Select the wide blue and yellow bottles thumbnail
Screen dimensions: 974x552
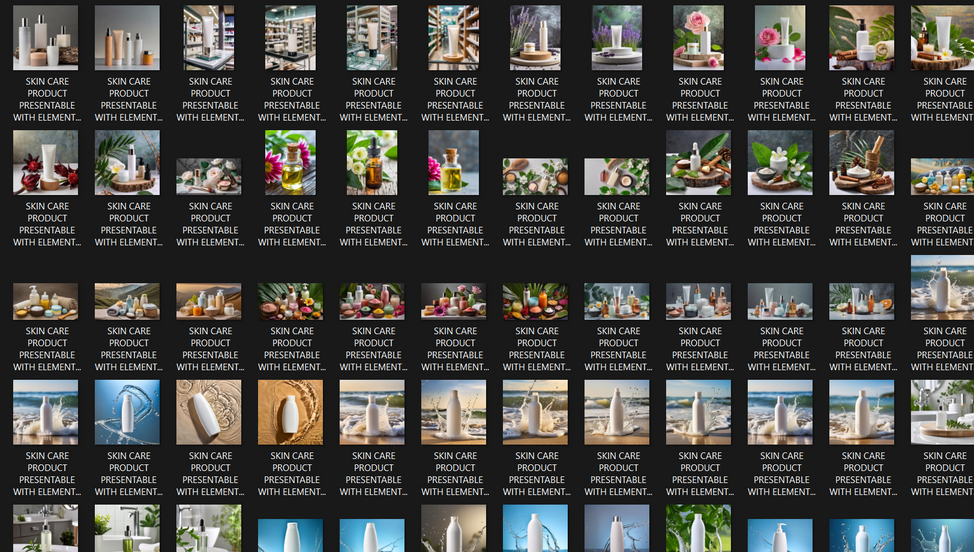coord(944,176)
